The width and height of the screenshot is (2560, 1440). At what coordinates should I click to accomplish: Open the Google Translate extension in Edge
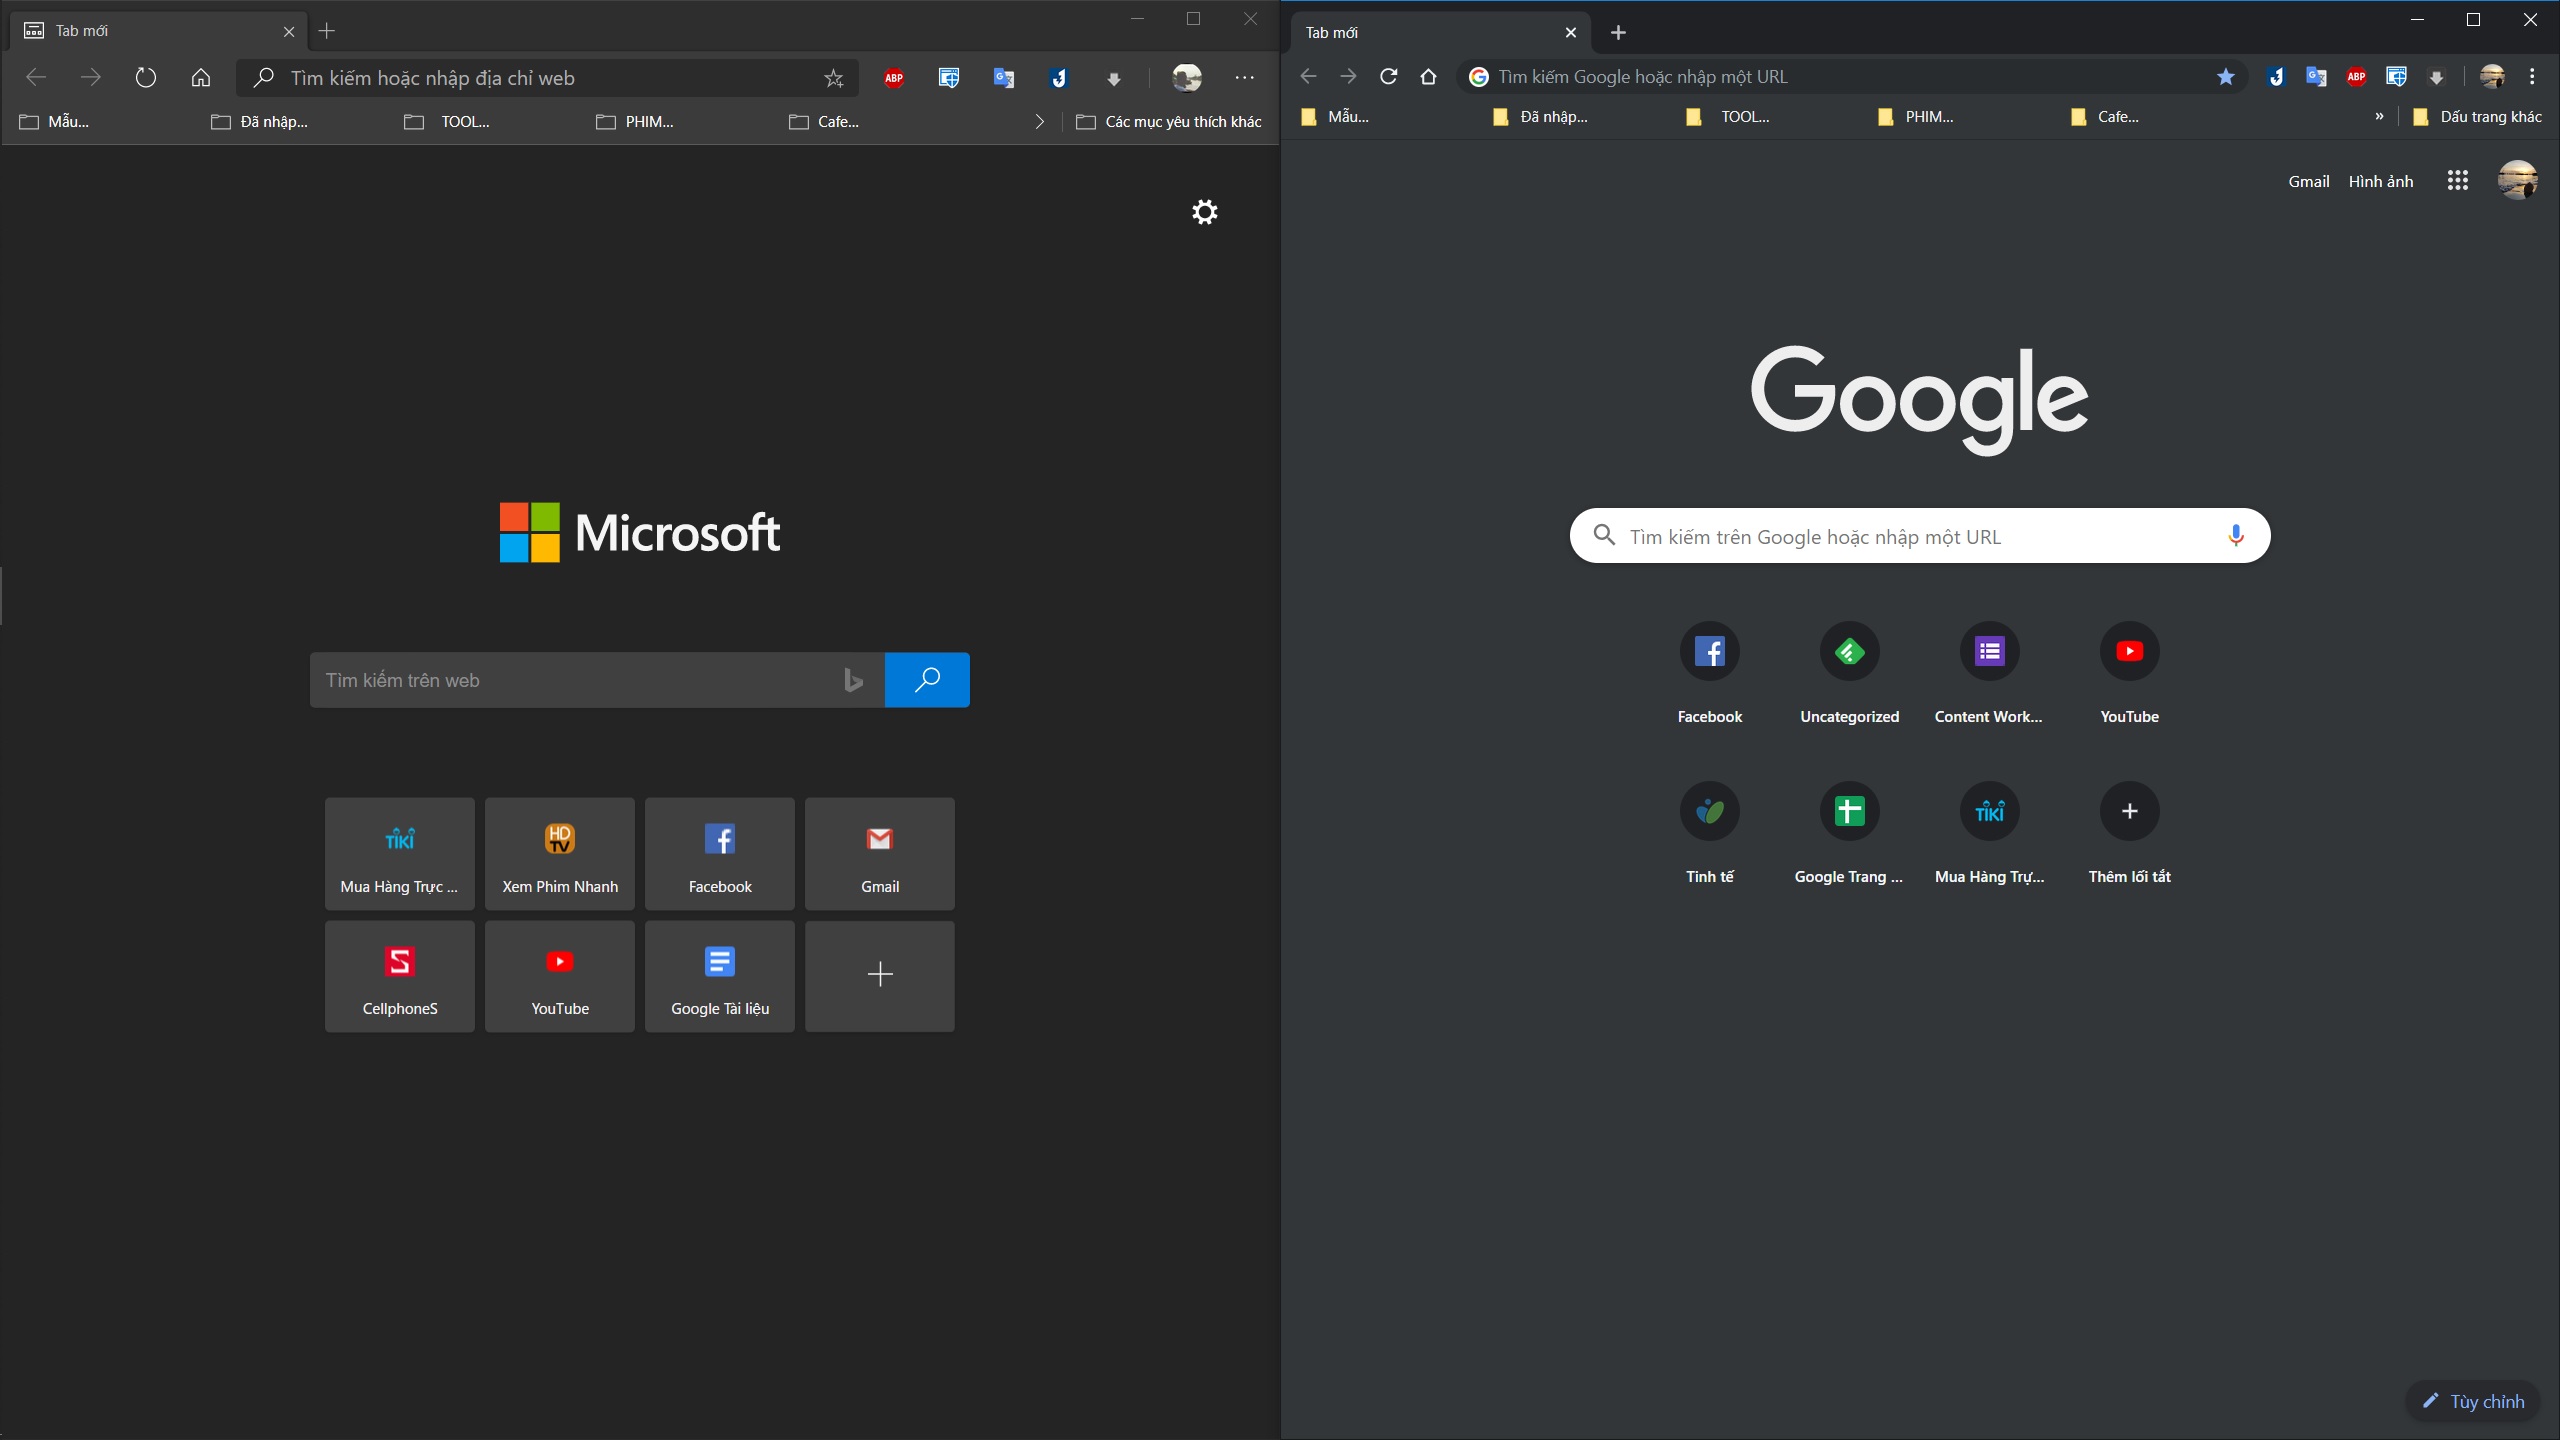[x=1004, y=78]
